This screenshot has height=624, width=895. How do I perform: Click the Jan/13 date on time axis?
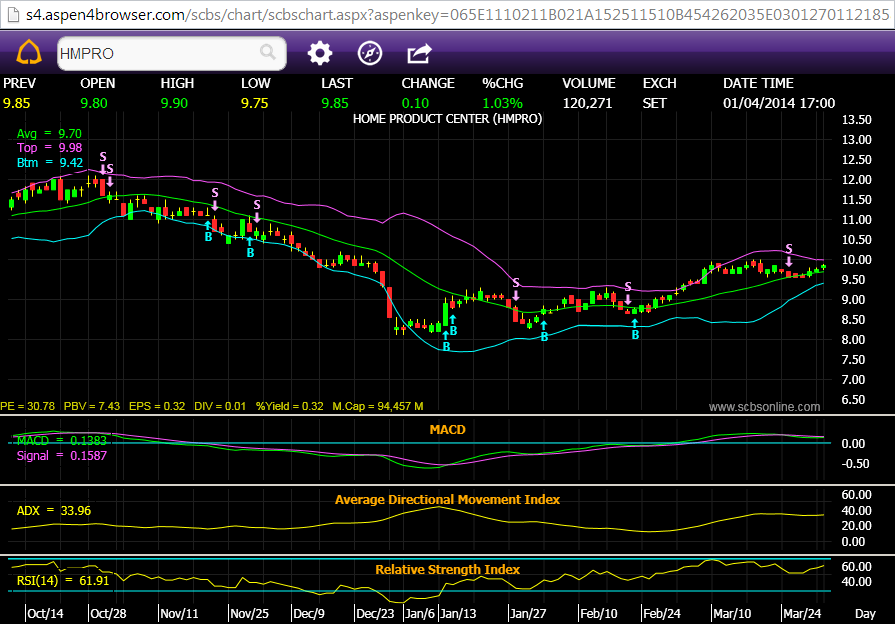tap(457, 612)
